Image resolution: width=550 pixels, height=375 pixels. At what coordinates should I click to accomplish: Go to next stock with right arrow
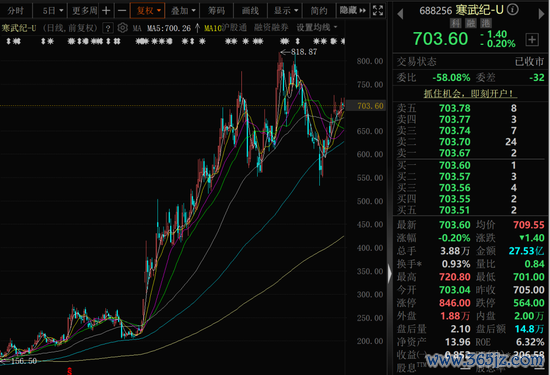point(541,14)
